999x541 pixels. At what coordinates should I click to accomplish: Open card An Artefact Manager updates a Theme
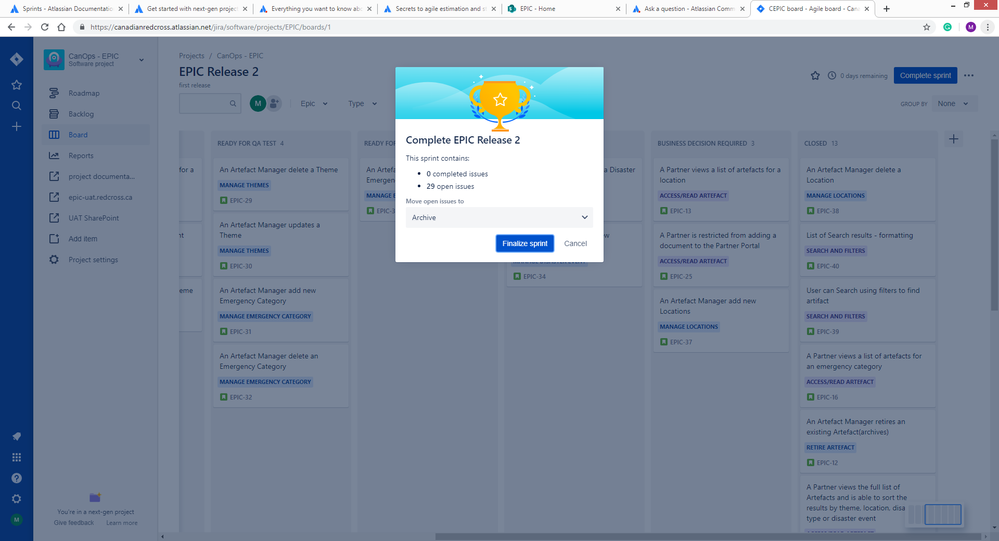(x=281, y=245)
